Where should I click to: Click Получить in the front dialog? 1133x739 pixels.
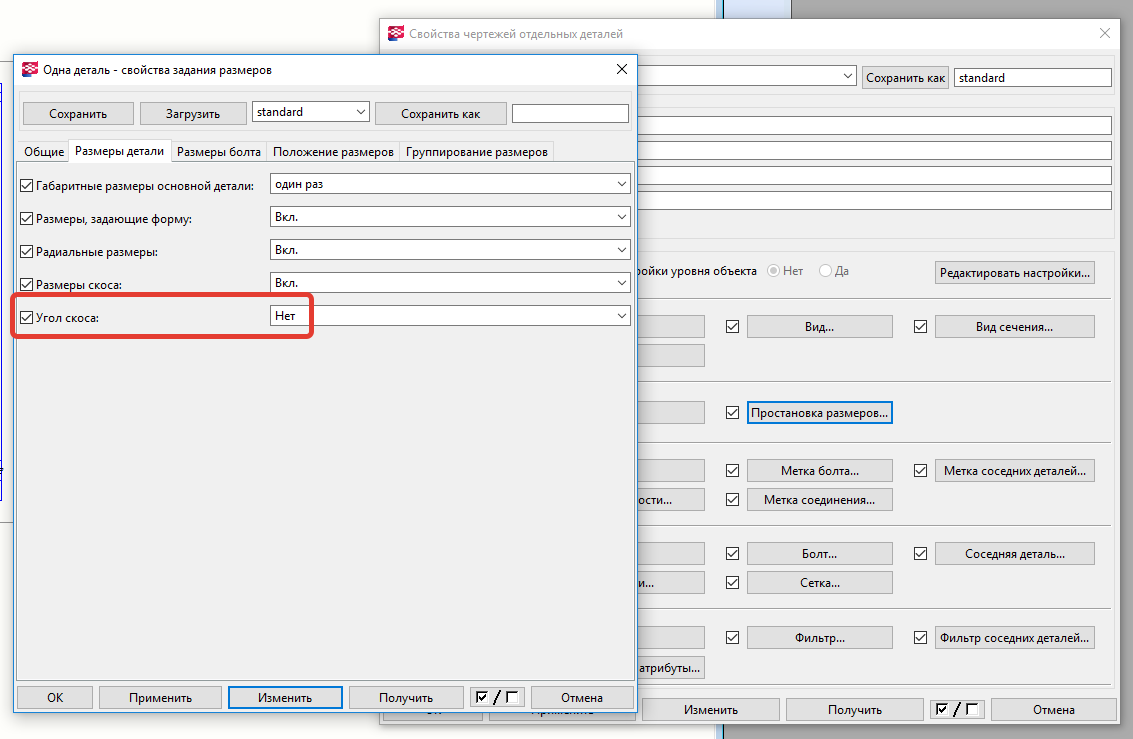click(x=406, y=697)
